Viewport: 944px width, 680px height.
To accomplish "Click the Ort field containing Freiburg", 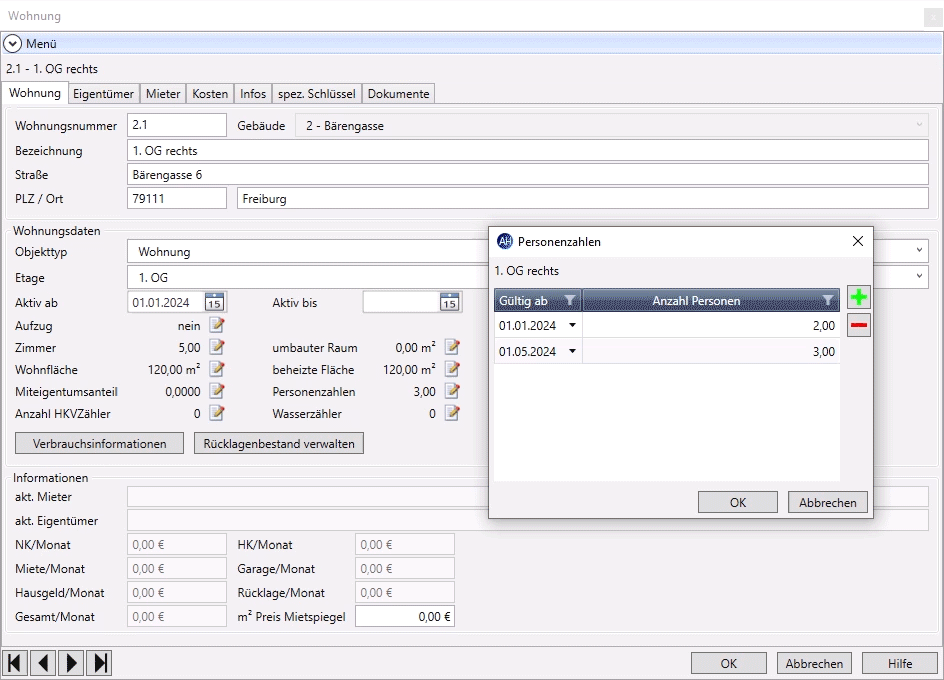I will pyautogui.click(x=583, y=198).
